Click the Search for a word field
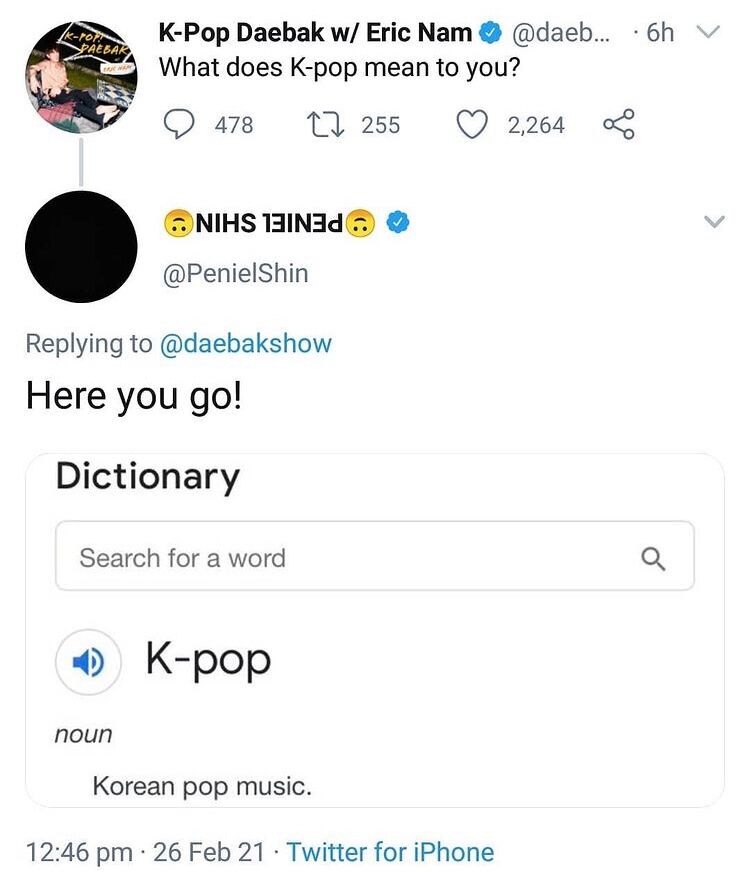 (x=375, y=556)
